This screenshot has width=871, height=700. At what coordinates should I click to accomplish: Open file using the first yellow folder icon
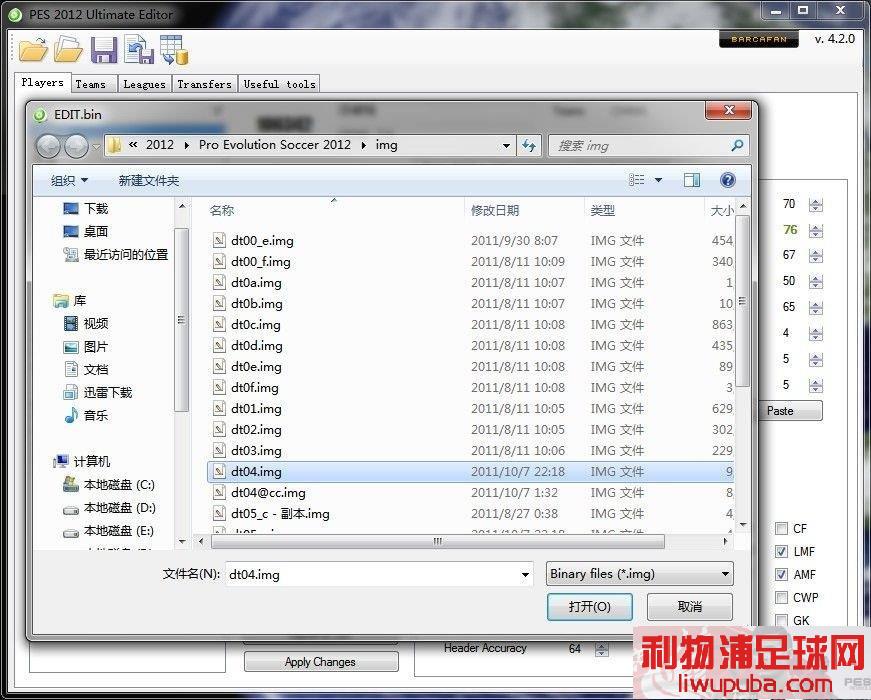(33, 50)
